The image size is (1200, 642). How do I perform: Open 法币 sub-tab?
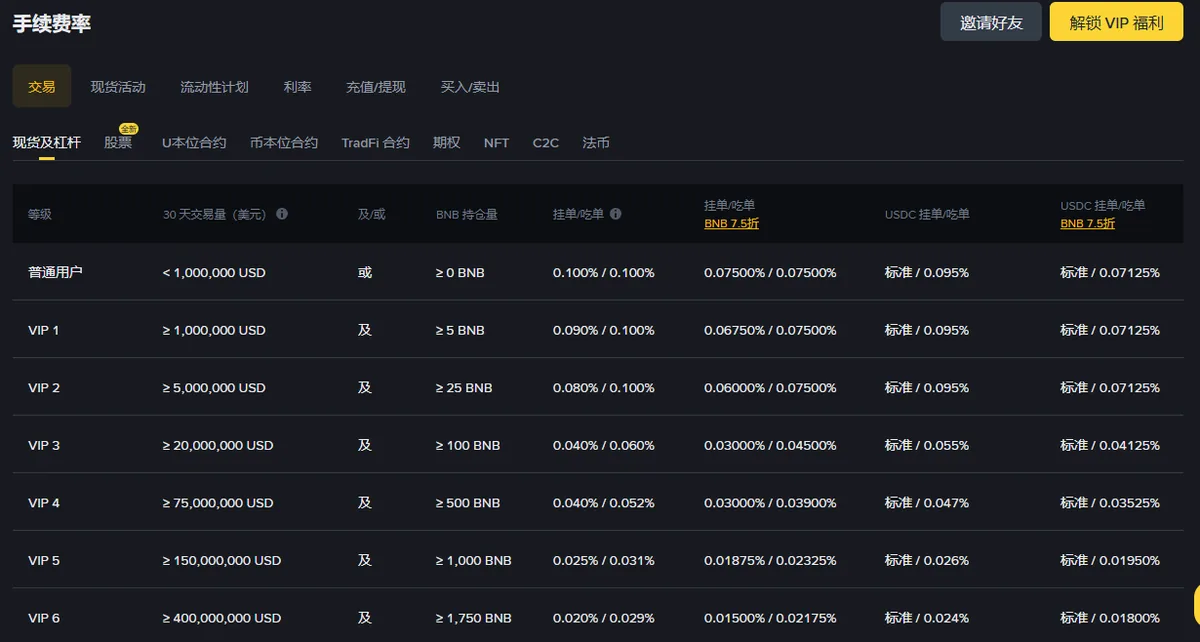coord(596,143)
